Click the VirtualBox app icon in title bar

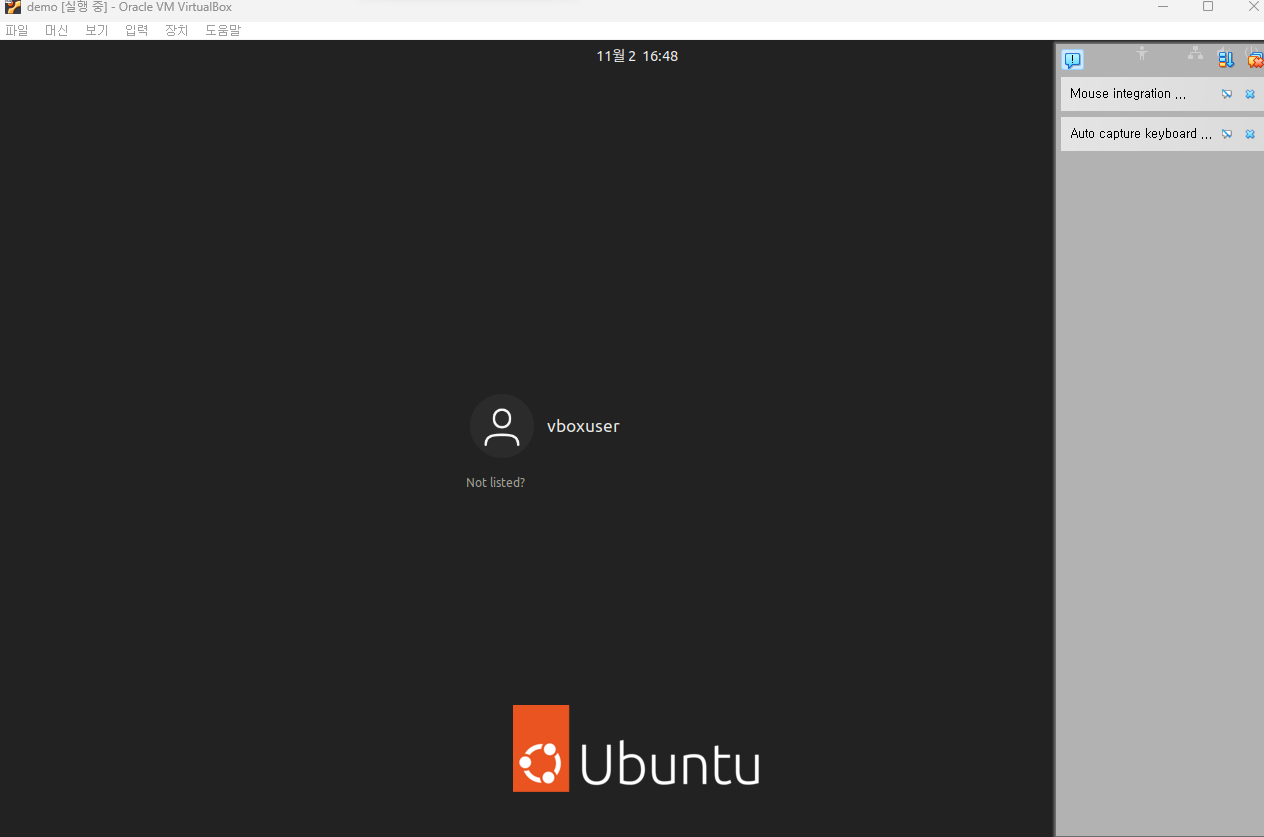(x=13, y=7)
